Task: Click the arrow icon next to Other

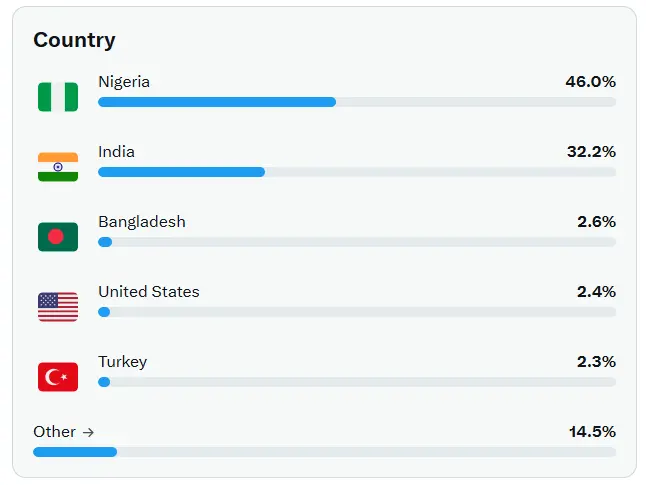Action: pos(88,432)
